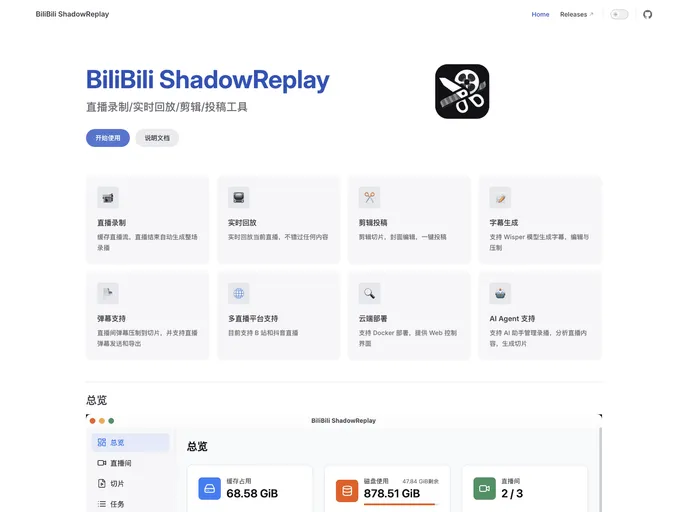Click the 878.51 GiB disk usage value
This screenshot has width=688, height=512.
[x=392, y=494]
